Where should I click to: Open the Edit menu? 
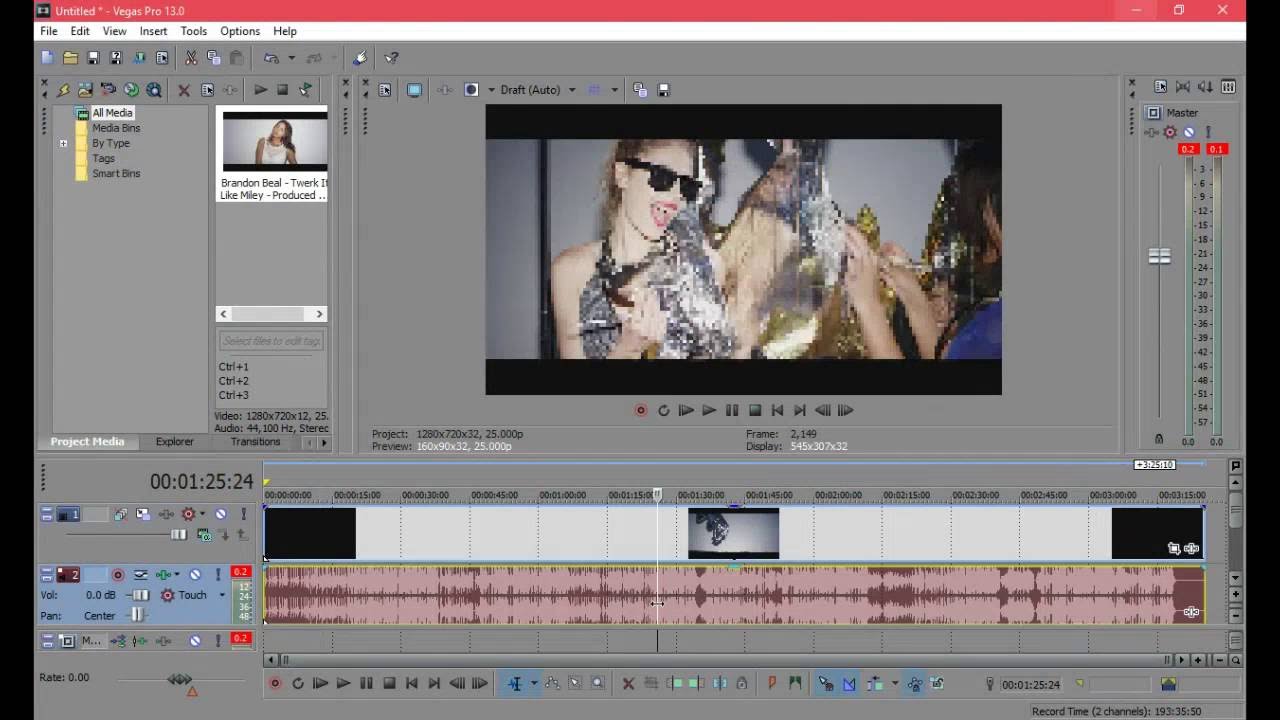(80, 31)
